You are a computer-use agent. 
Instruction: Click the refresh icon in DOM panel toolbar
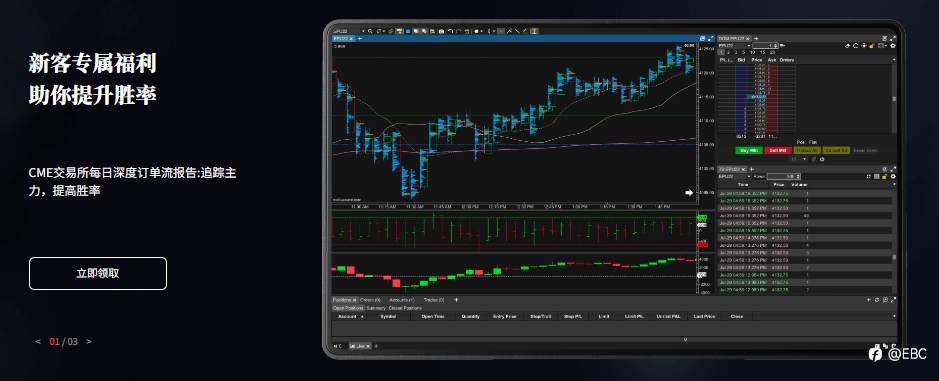(856, 46)
